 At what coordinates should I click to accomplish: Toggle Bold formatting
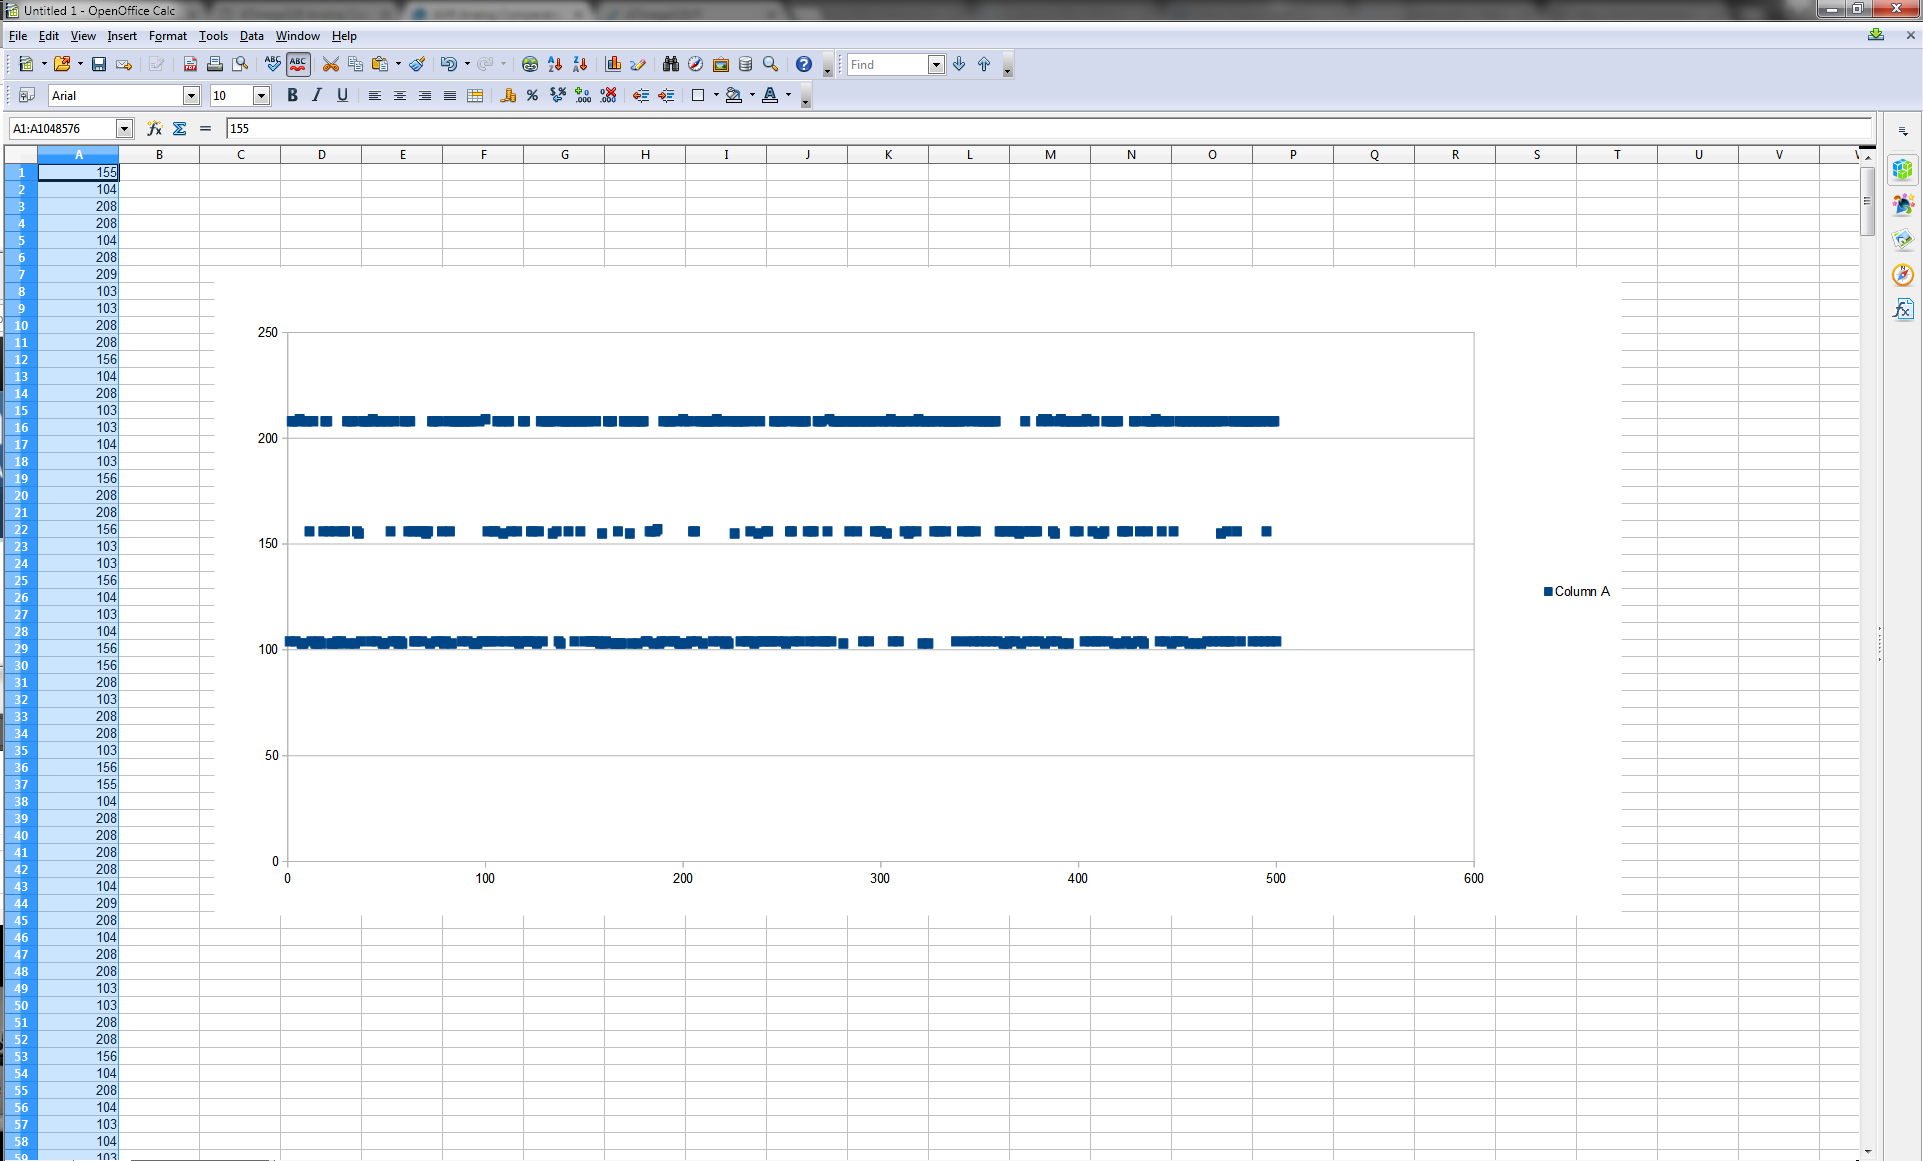(x=292, y=95)
